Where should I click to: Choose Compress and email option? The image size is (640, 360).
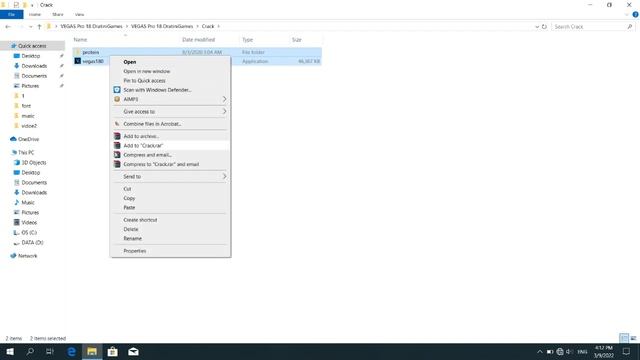click(170, 155)
